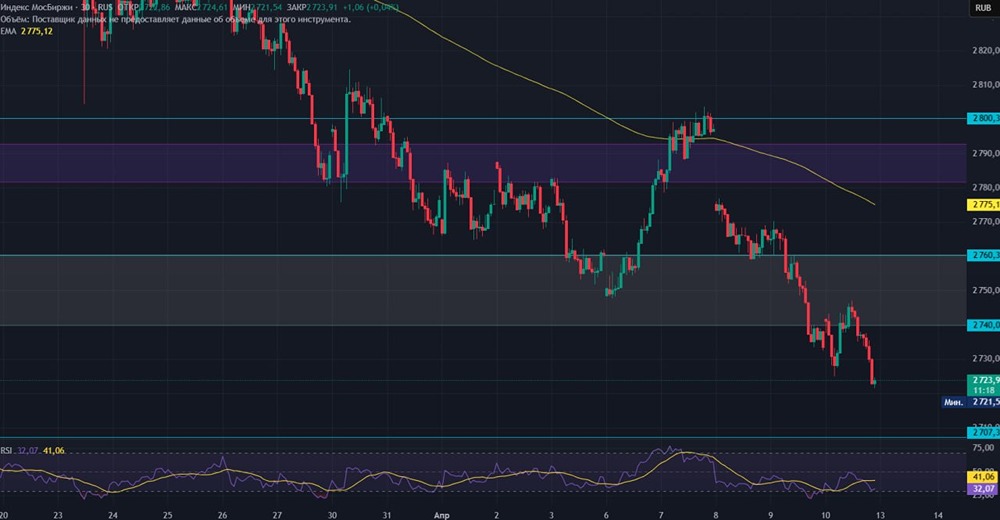Image resolution: width=1000 pixels, height=520 pixels.
Task: Click date 27 on the time axis
Action: point(277,515)
